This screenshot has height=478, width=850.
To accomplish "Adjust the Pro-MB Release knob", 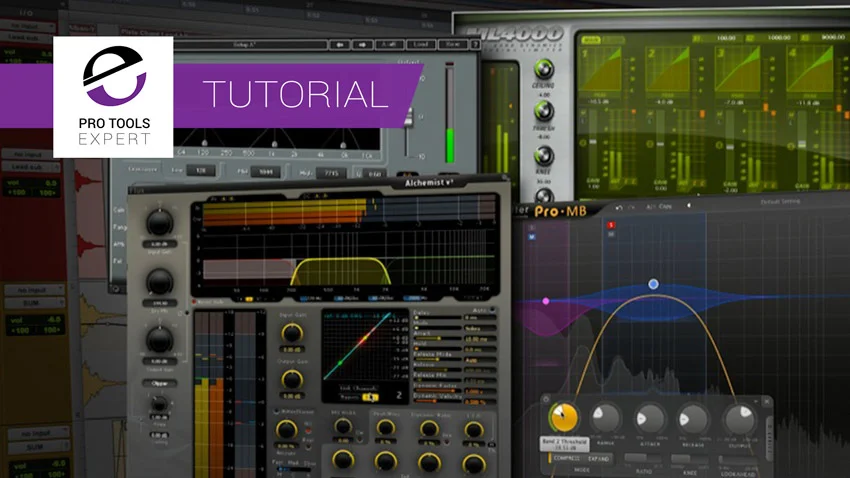I will [693, 418].
